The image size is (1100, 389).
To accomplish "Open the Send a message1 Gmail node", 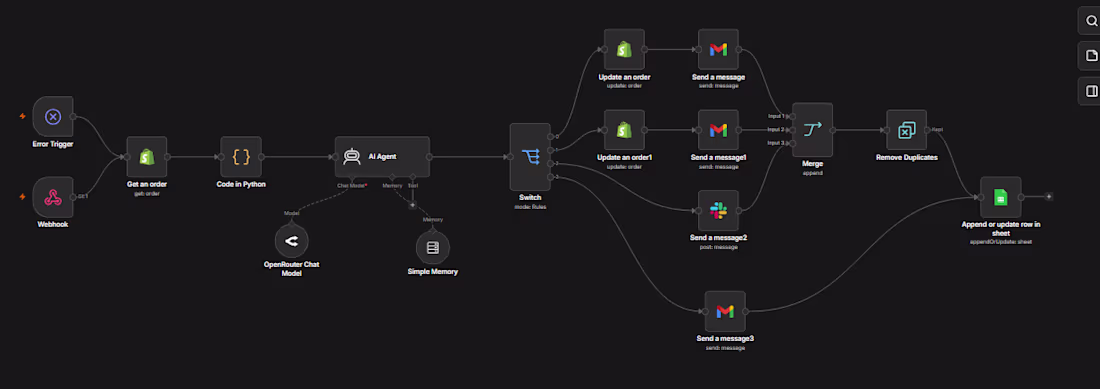I will coord(718,130).
